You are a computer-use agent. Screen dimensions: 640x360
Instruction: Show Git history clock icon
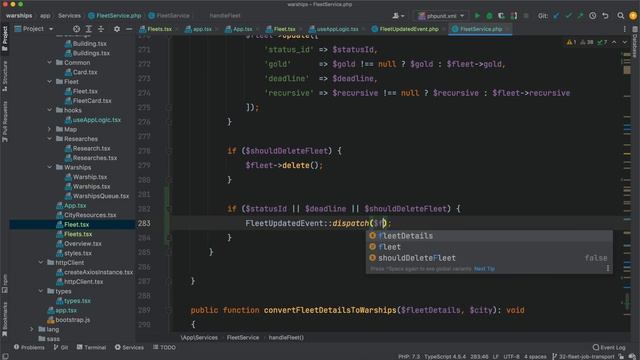pyautogui.click(x=593, y=16)
